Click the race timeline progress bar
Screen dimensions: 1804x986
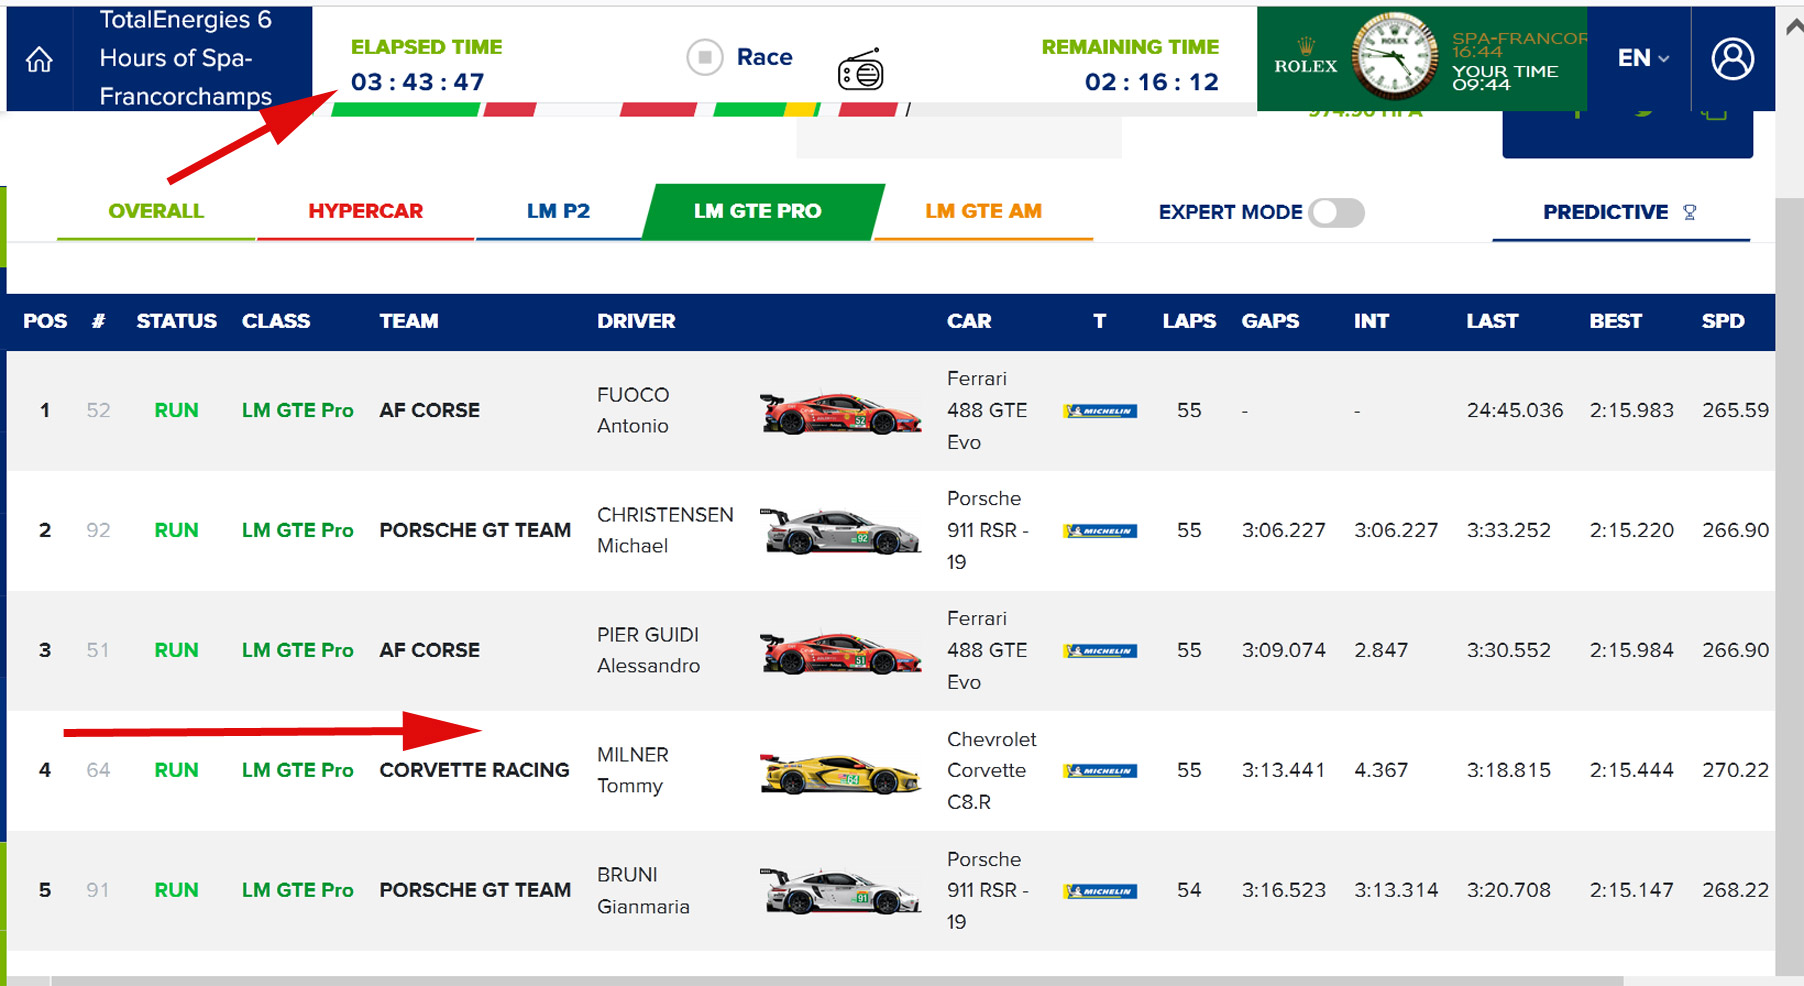click(x=620, y=109)
